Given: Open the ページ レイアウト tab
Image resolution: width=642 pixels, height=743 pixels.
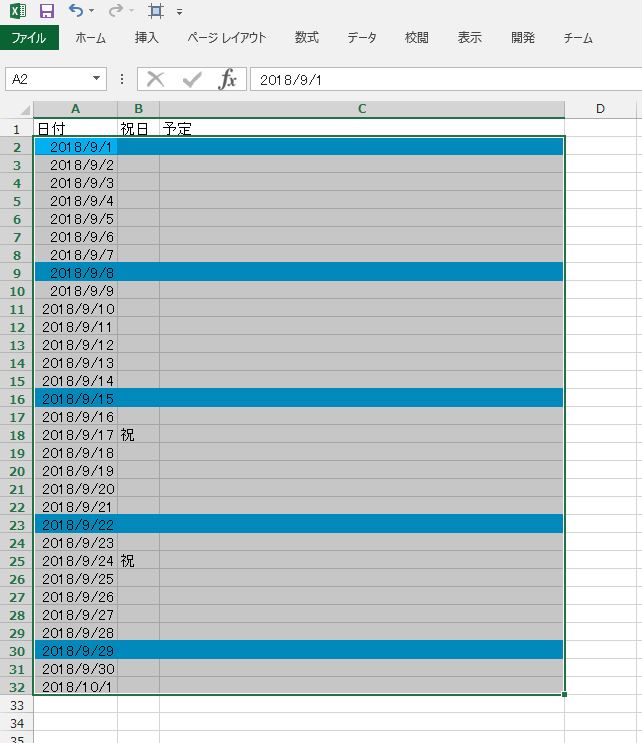Looking at the screenshot, I should (226, 37).
